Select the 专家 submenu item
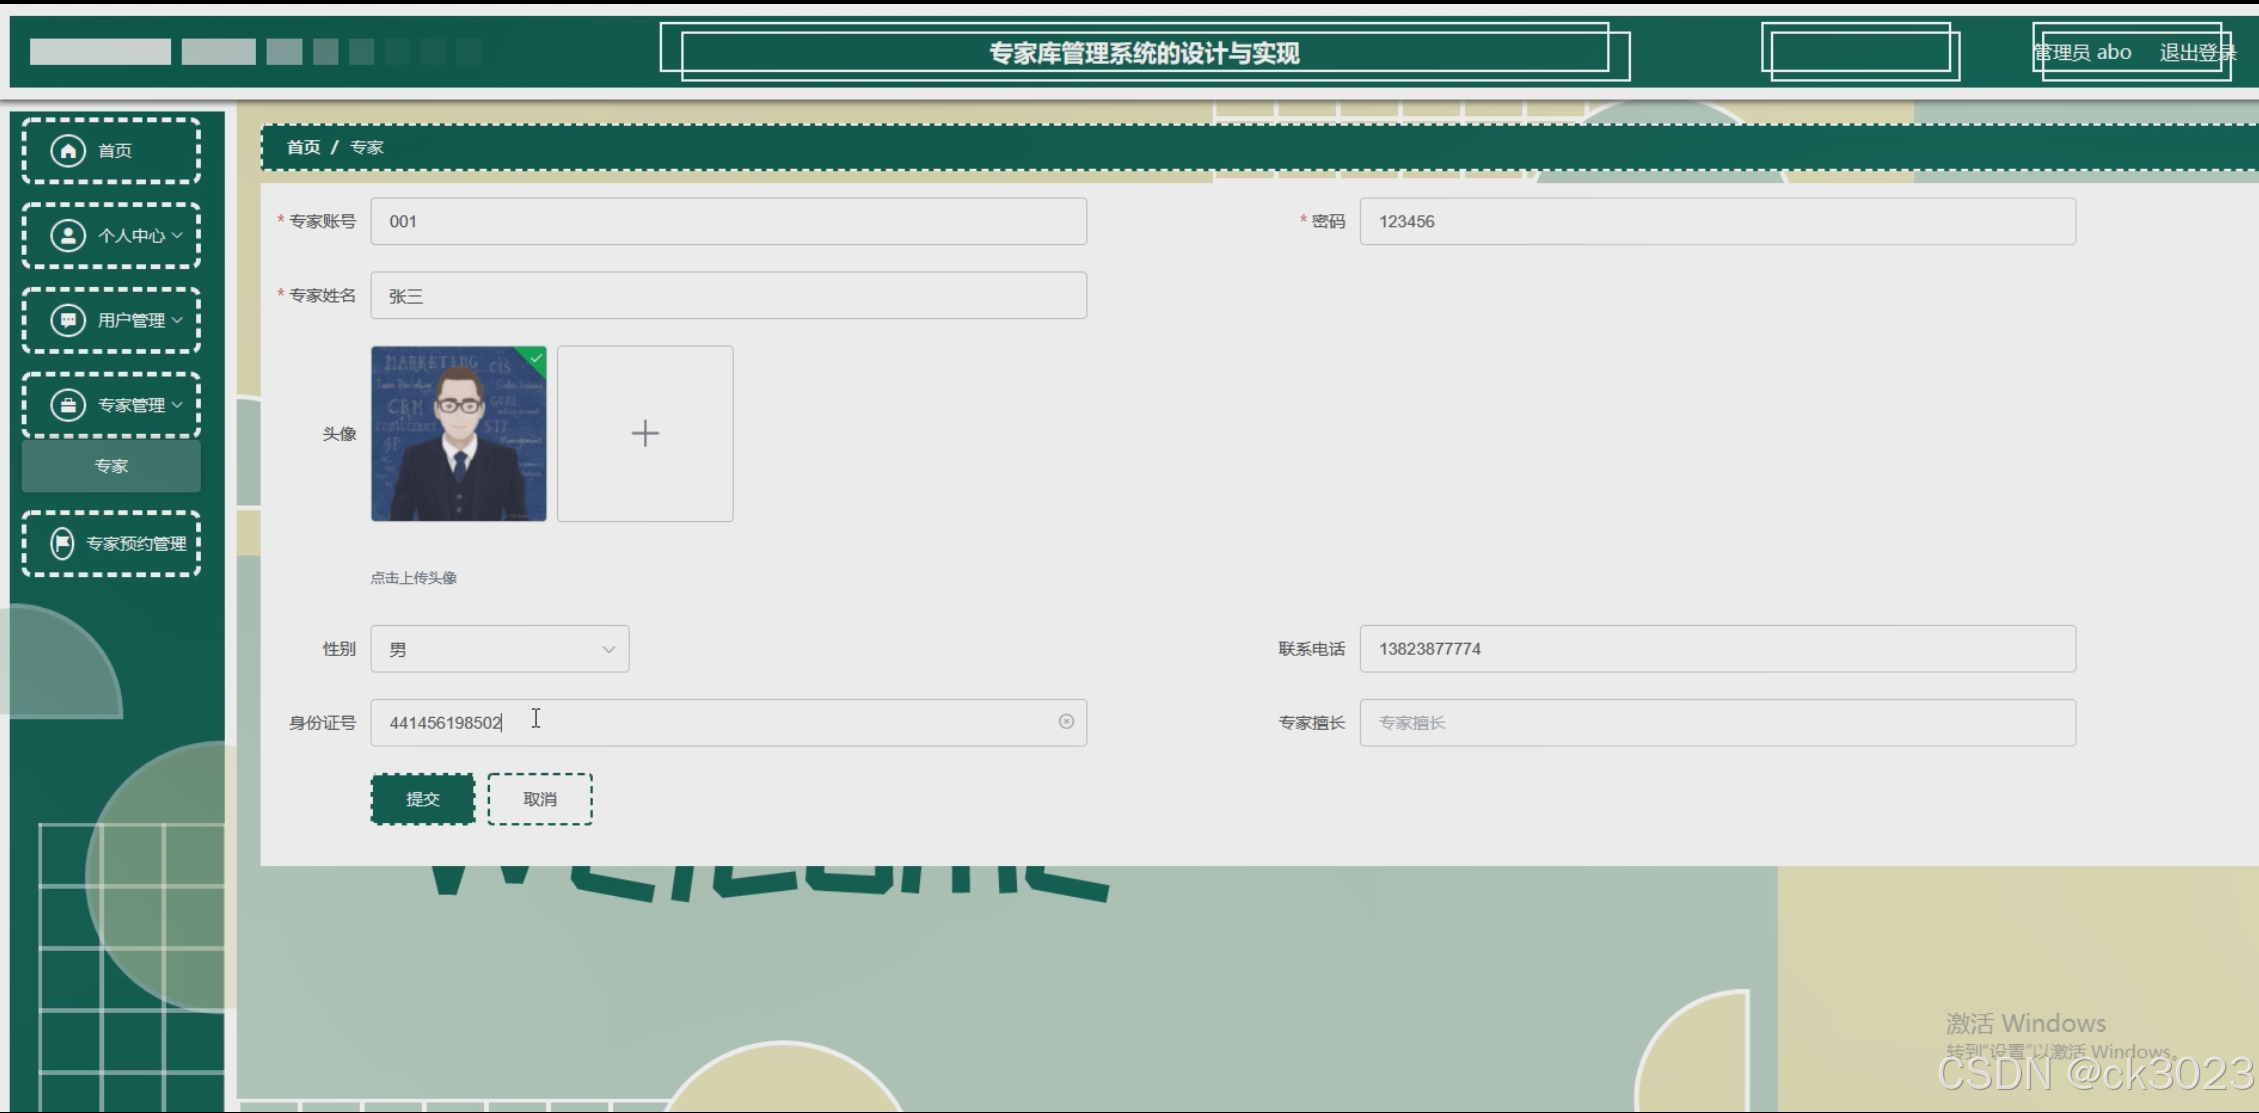Screen dimensions: 2259x1113 click(x=111, y=466)
